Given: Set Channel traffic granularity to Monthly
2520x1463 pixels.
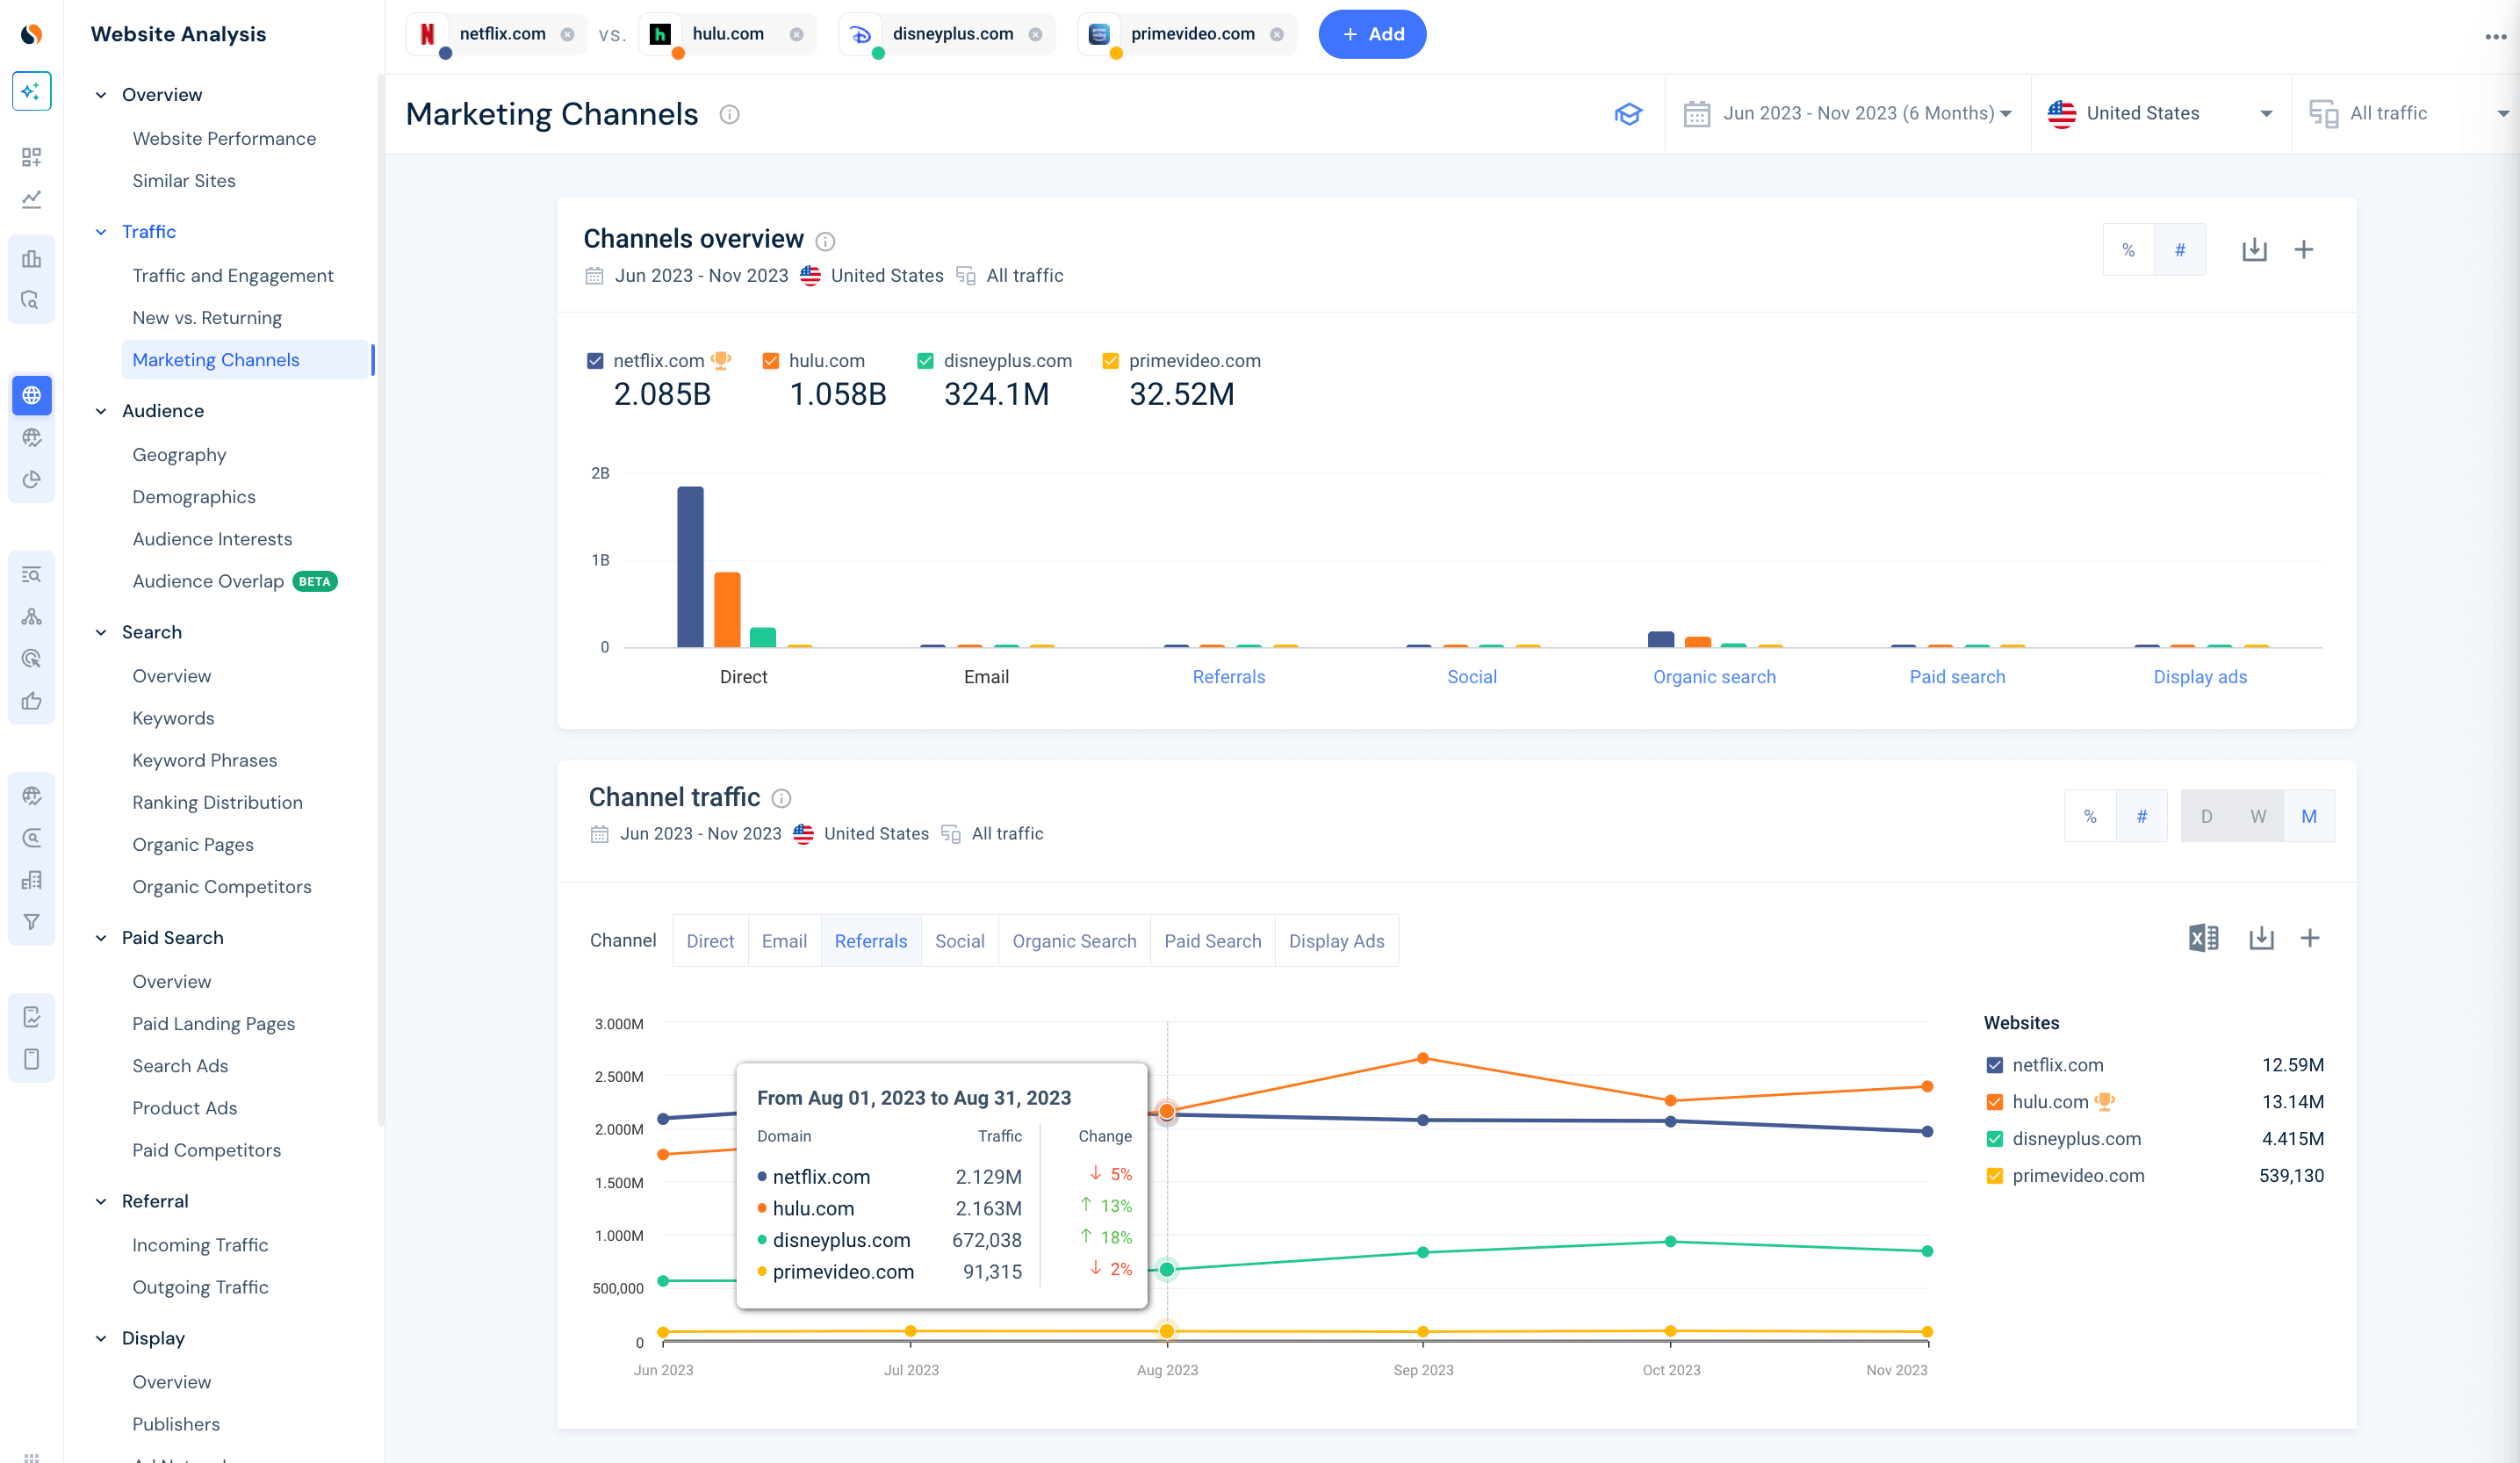Looking at the screenshot, I should (2309, 816).
